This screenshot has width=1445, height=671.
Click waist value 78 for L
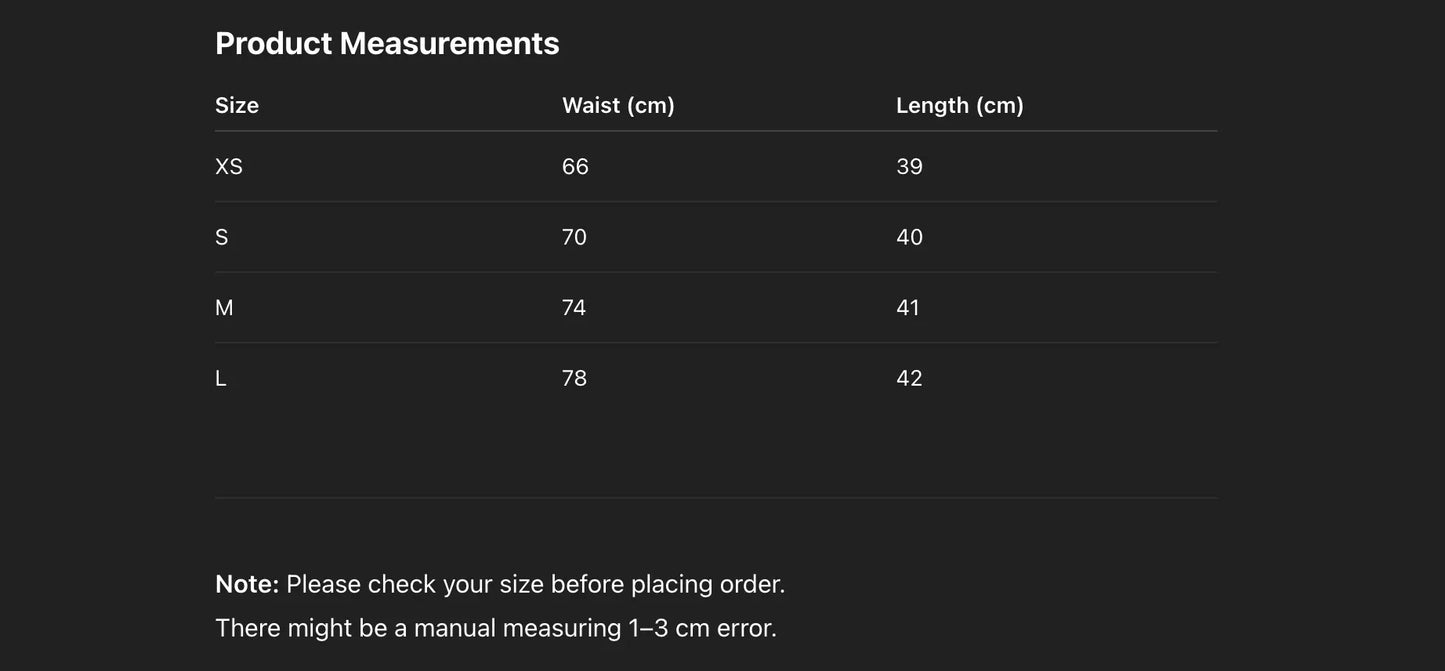(x=574, y=378)
